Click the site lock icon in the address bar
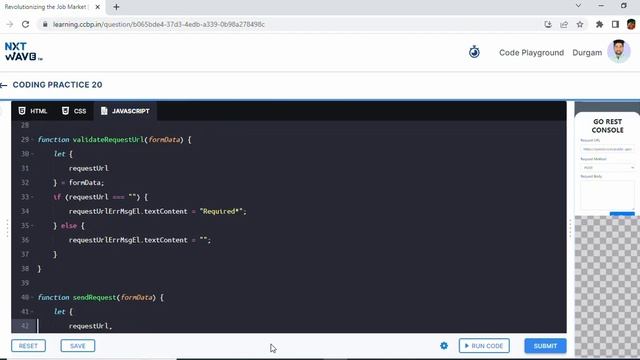This screenshot has width=640, height=360. 45,24
